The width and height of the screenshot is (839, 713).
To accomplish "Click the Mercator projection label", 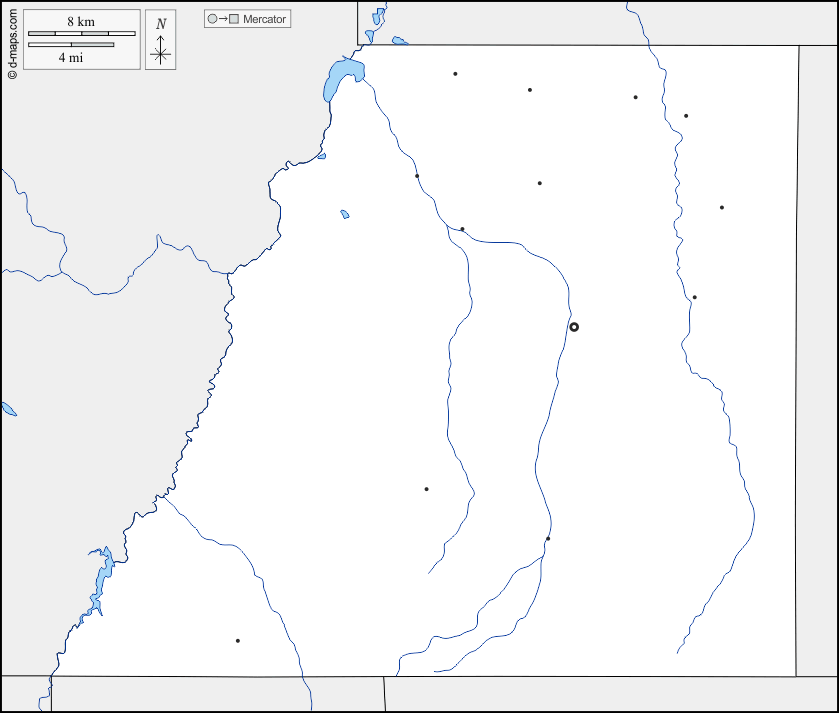I will tap(264, 20).
